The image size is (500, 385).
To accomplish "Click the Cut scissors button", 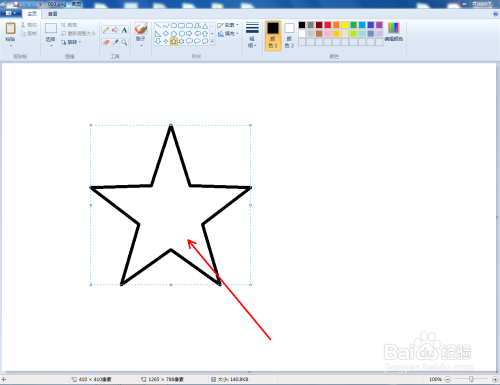I will pos(29,25).
